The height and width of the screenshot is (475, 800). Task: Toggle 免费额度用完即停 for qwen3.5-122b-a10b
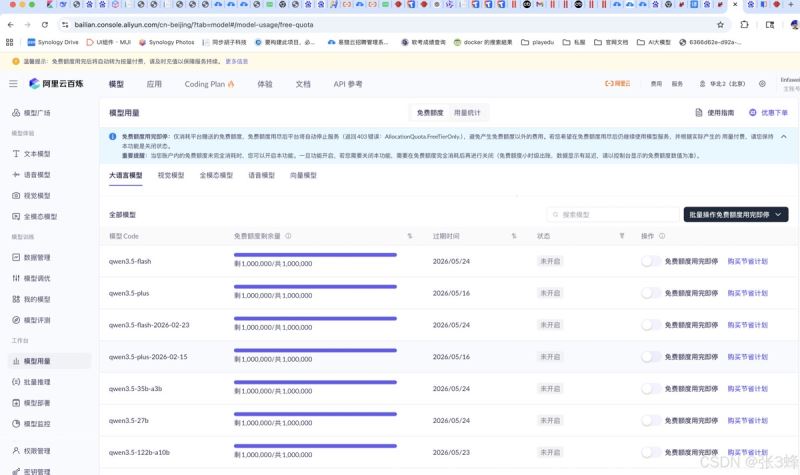[651, 452]
